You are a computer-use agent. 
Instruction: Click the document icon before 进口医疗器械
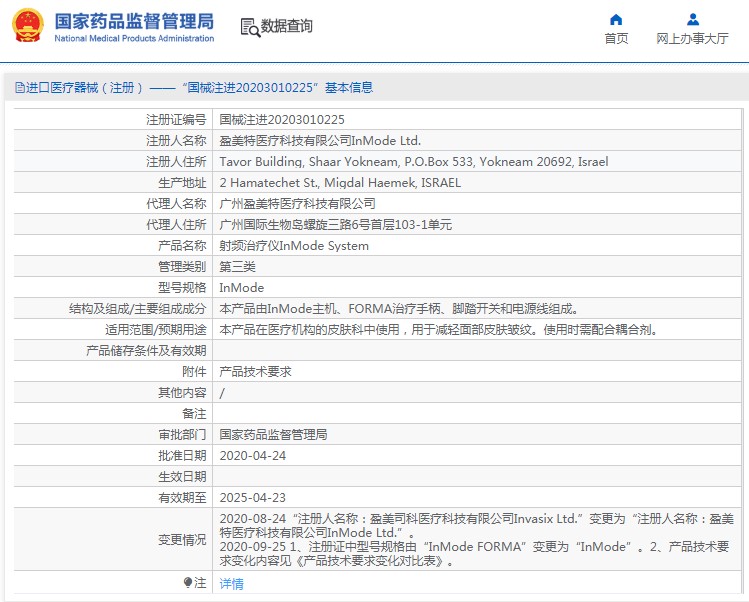click(x=20, y=87)
